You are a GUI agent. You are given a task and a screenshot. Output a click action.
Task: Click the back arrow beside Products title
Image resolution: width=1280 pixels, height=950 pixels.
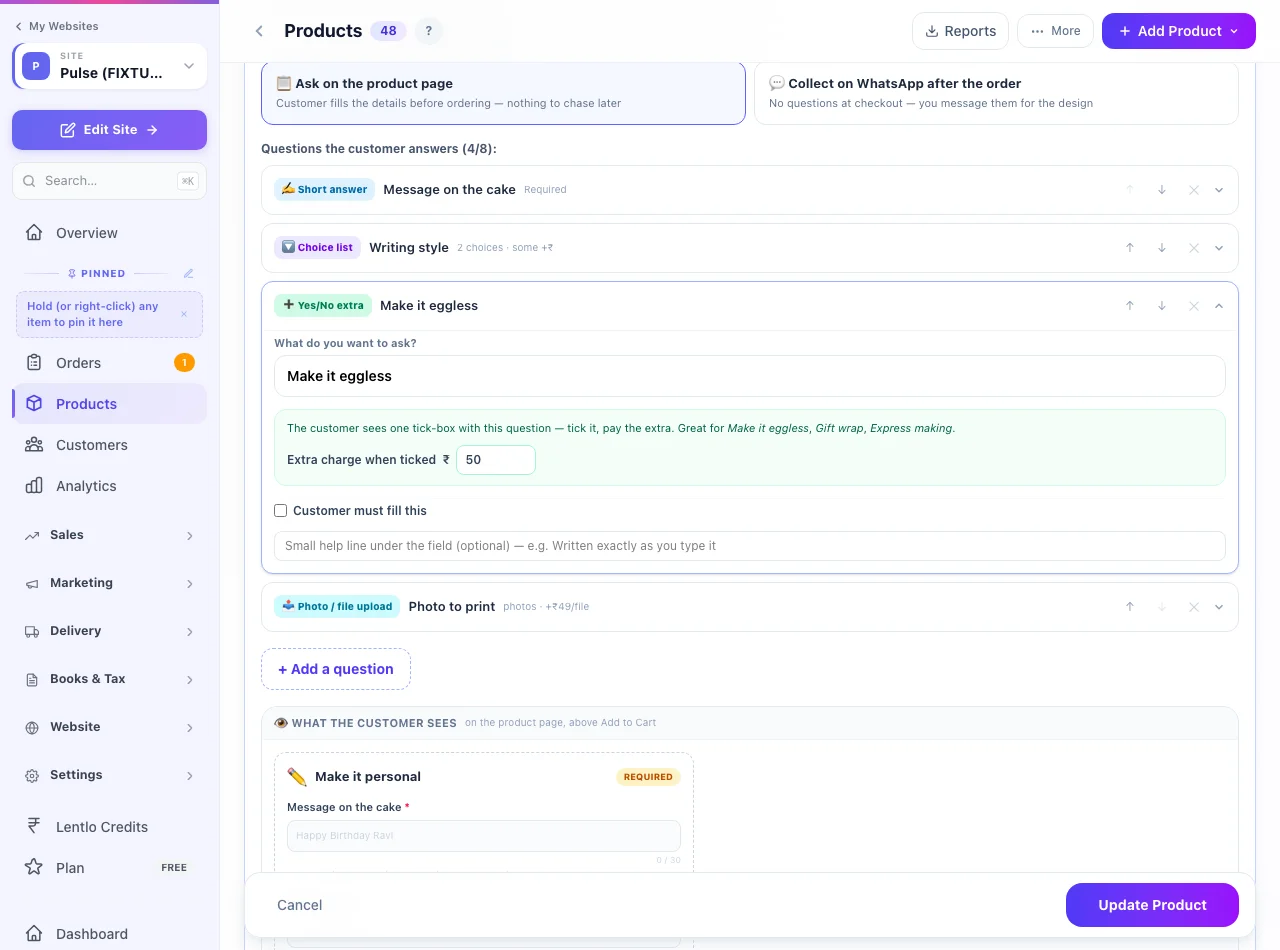click(259, 31)
